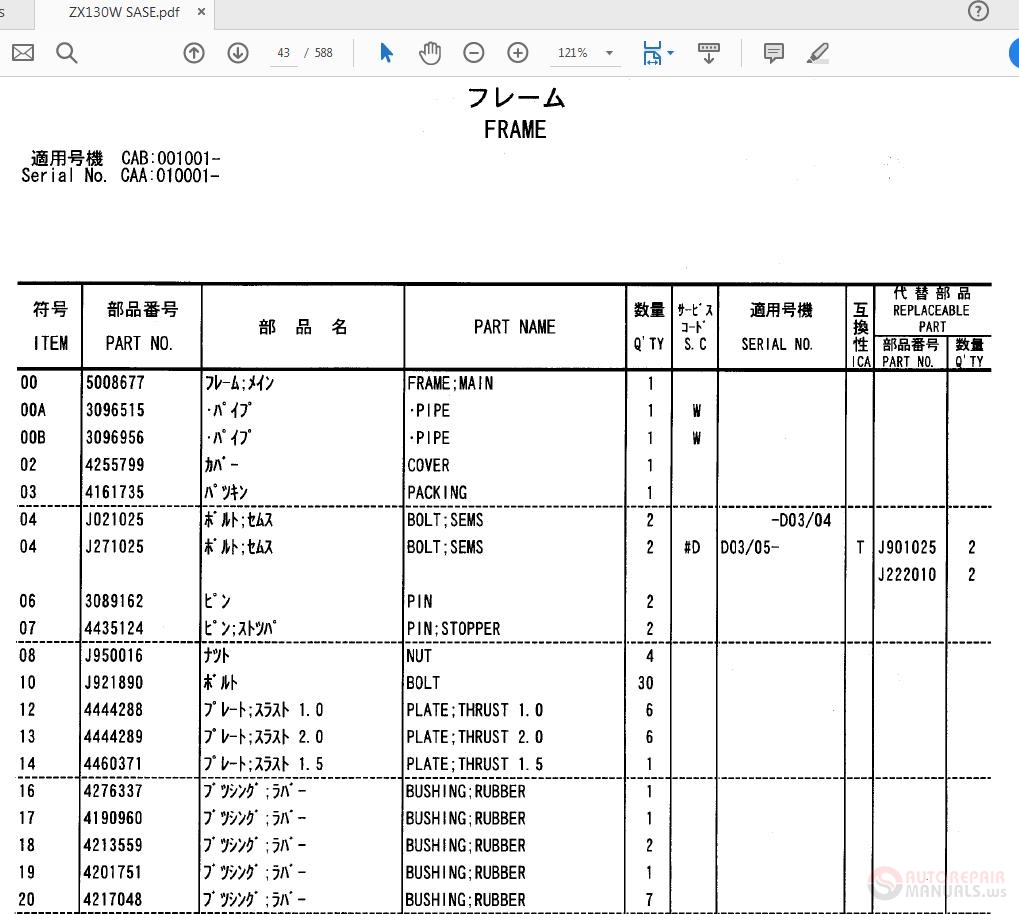
Task: Zoom out on the document
Action: pos(473,52)
